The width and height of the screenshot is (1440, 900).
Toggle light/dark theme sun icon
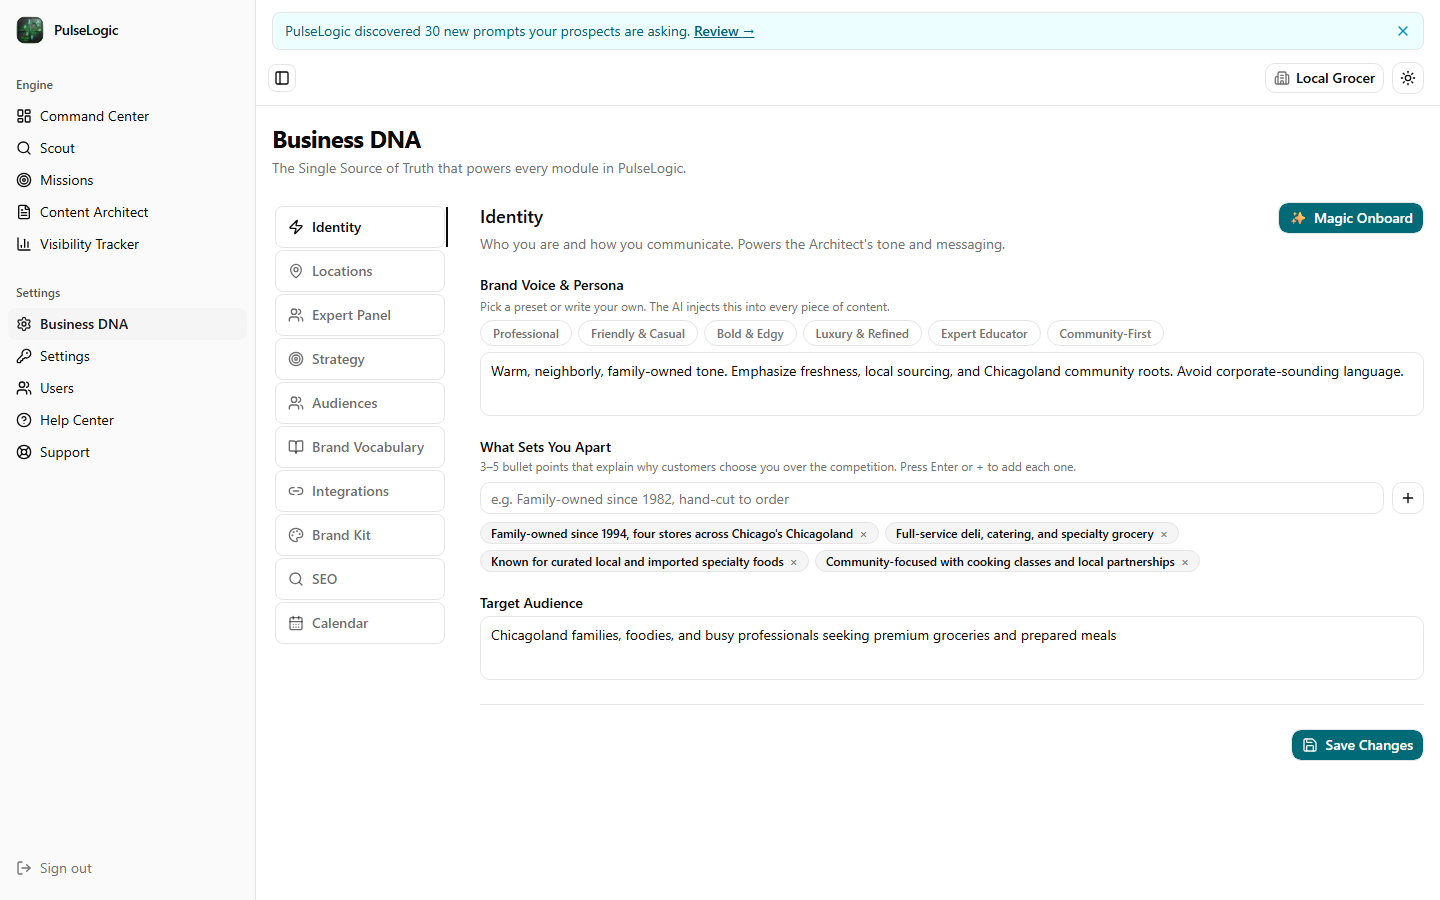pos(1408,78)
